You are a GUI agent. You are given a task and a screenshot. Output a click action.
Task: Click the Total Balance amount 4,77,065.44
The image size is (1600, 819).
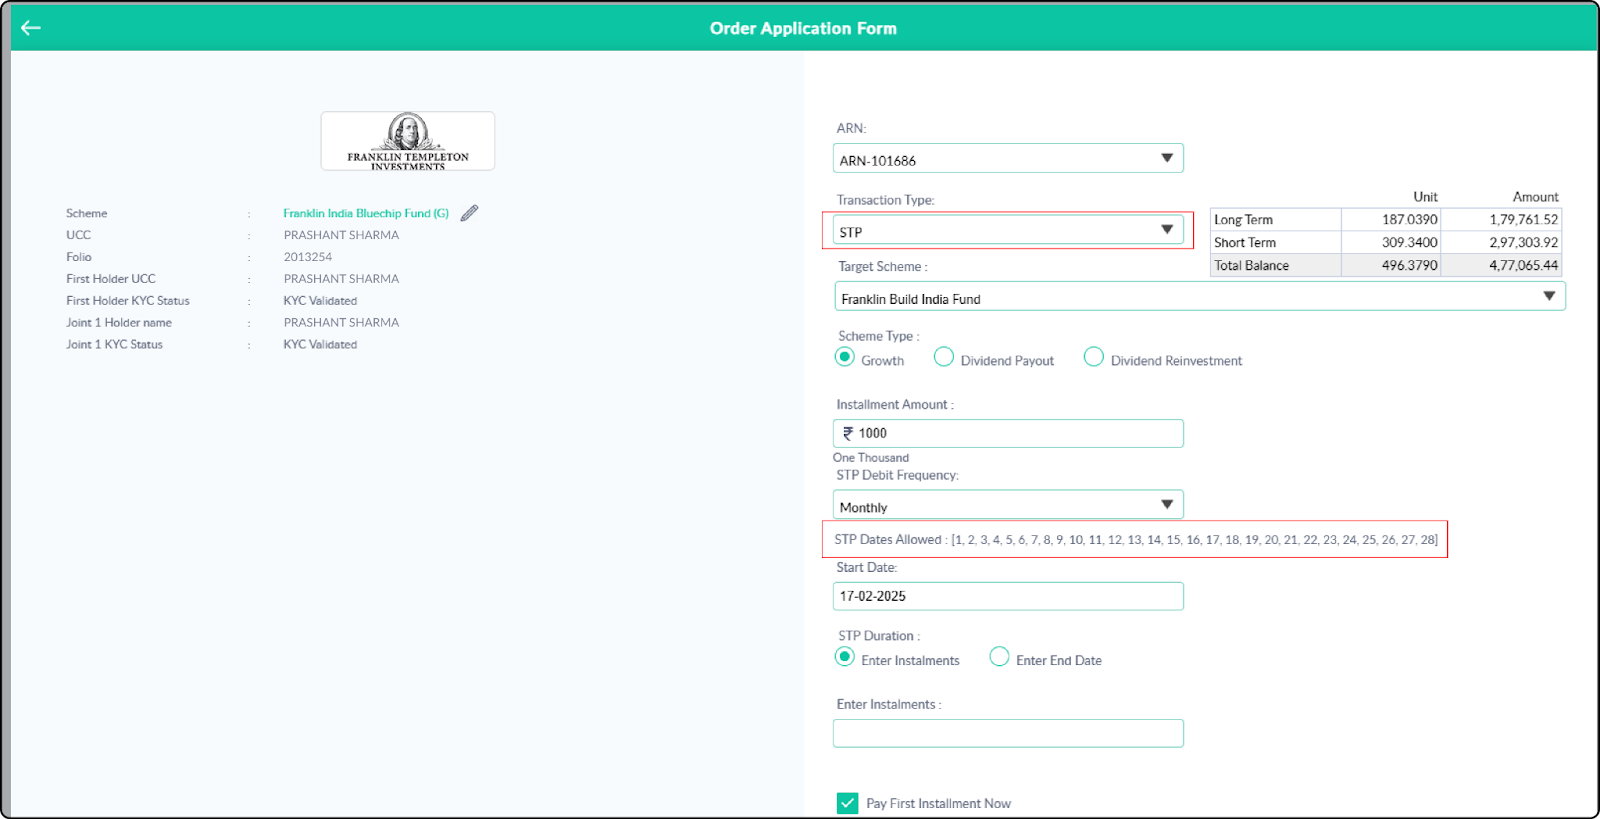[1523, 265]
